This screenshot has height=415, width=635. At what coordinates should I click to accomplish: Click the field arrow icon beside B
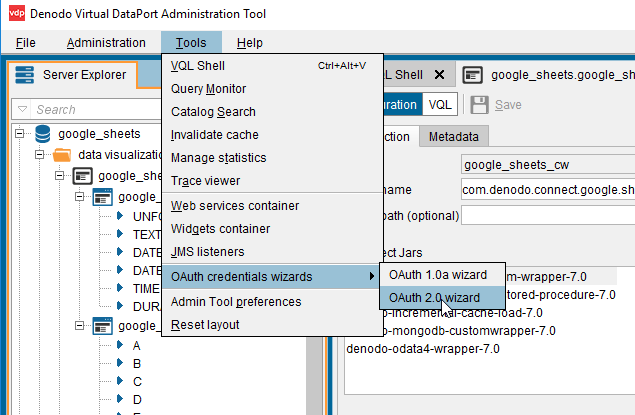pos(120,362)
